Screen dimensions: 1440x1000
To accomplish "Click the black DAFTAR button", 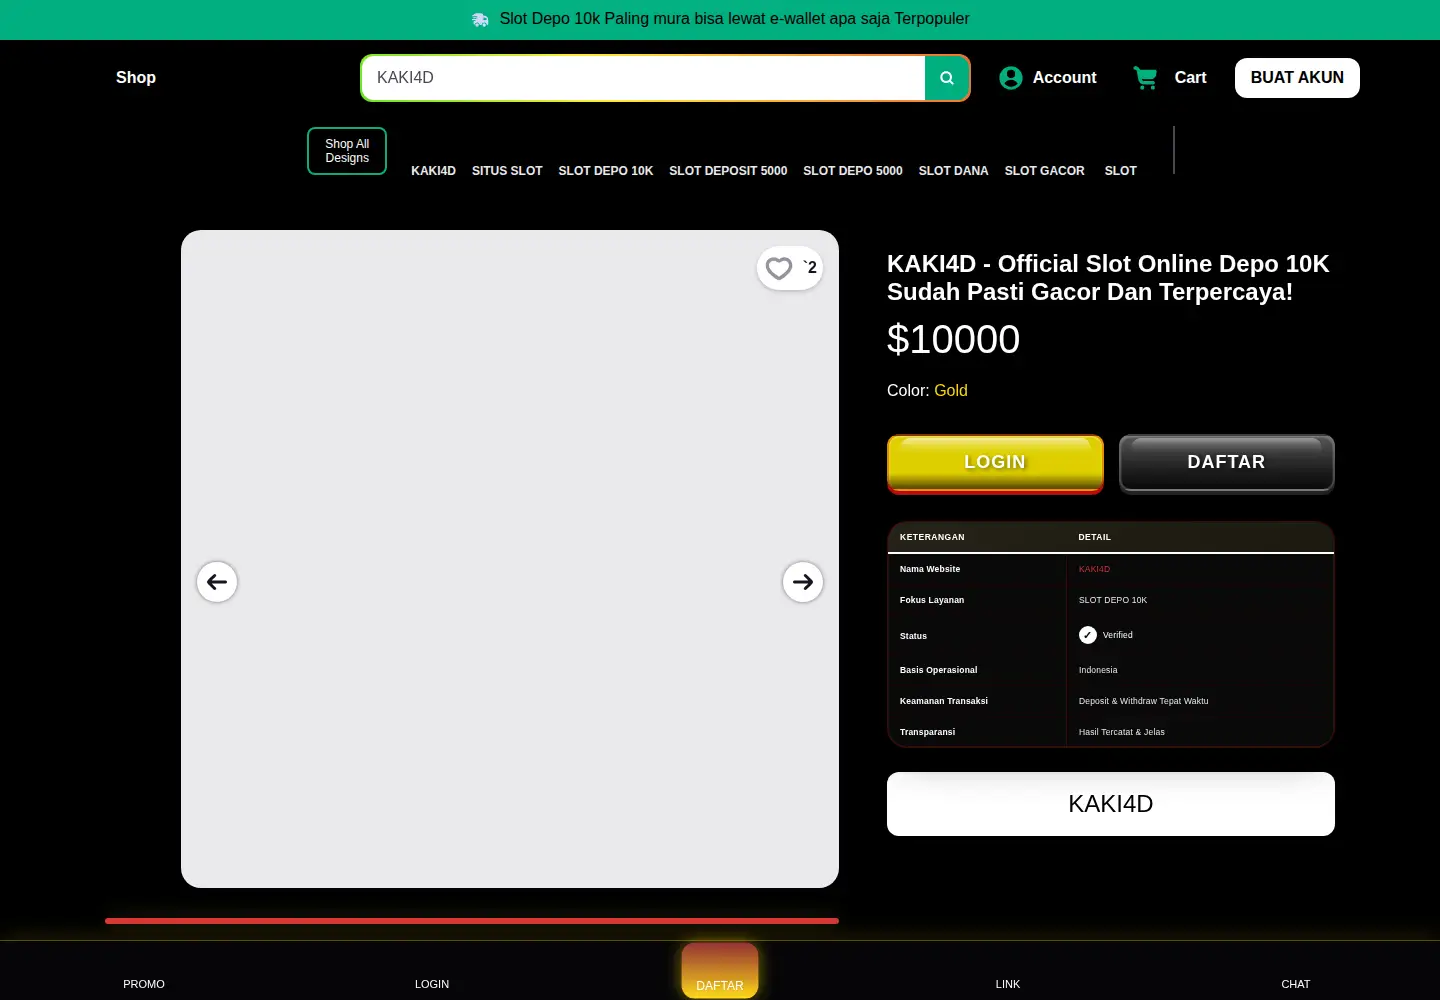I will point(1226,463).
